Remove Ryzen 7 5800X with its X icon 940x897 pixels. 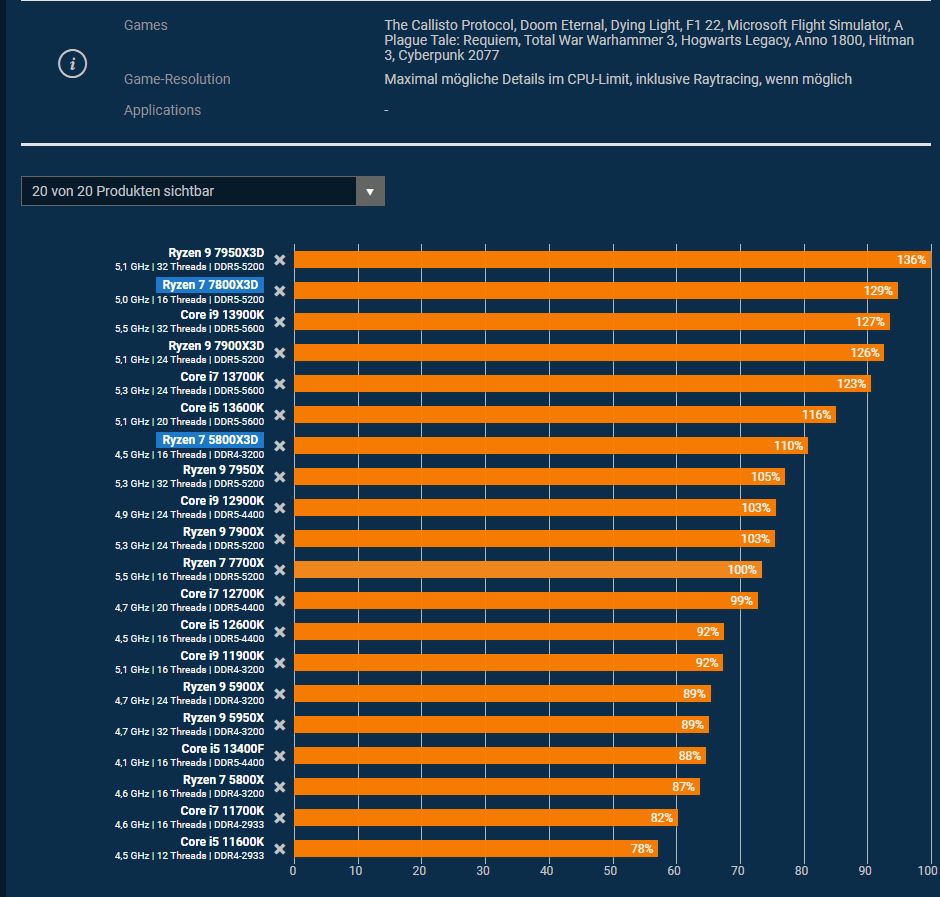(x=279, y=787)
